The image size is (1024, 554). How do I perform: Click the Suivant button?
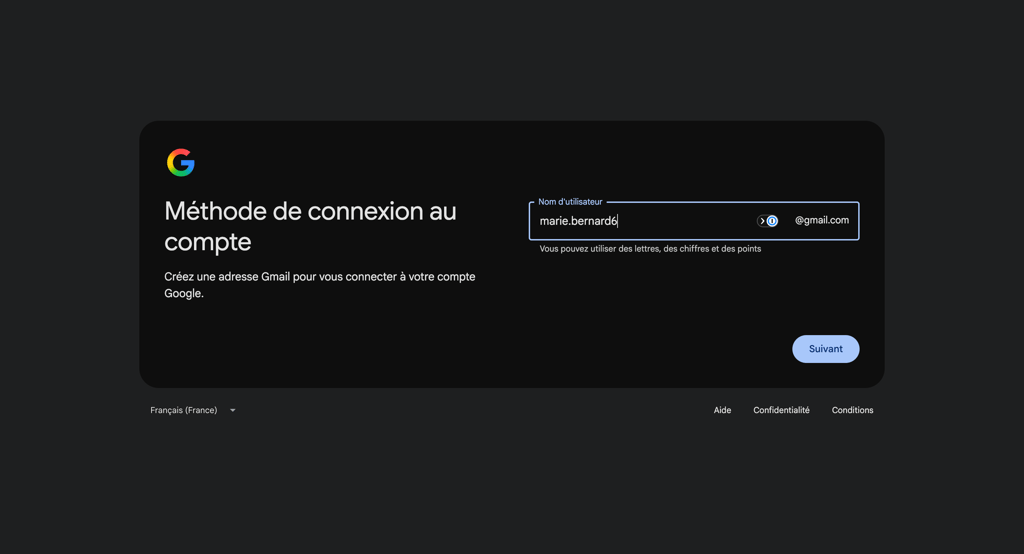[825, 349]
